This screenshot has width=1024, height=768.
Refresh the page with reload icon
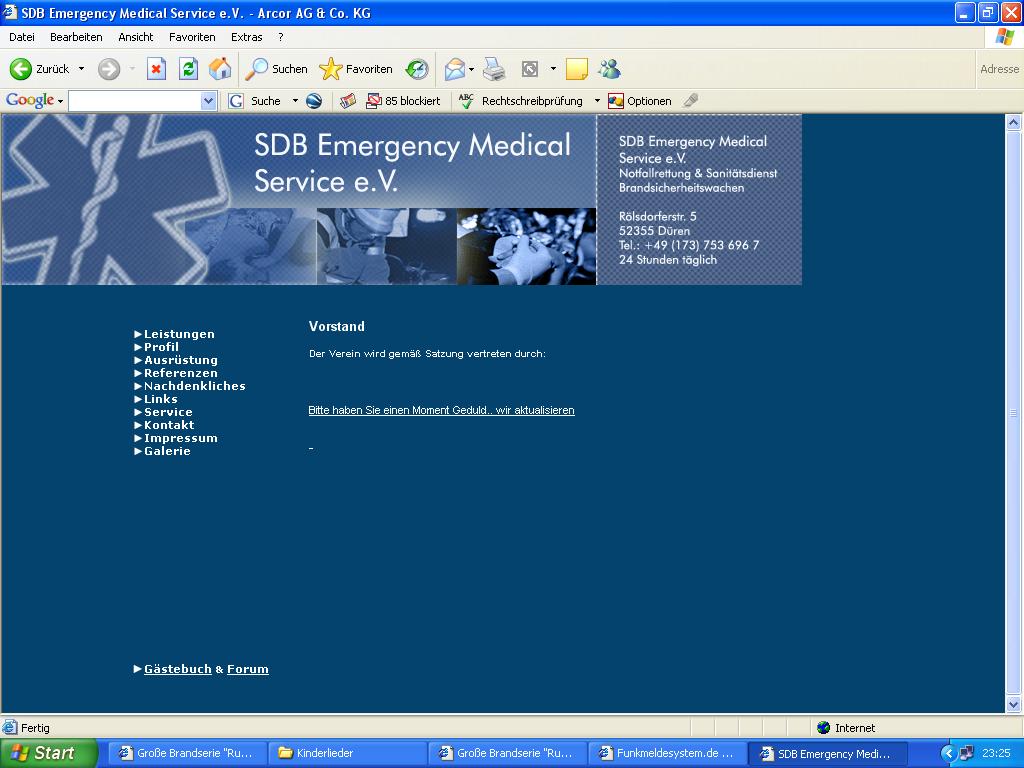pos(188,69)
